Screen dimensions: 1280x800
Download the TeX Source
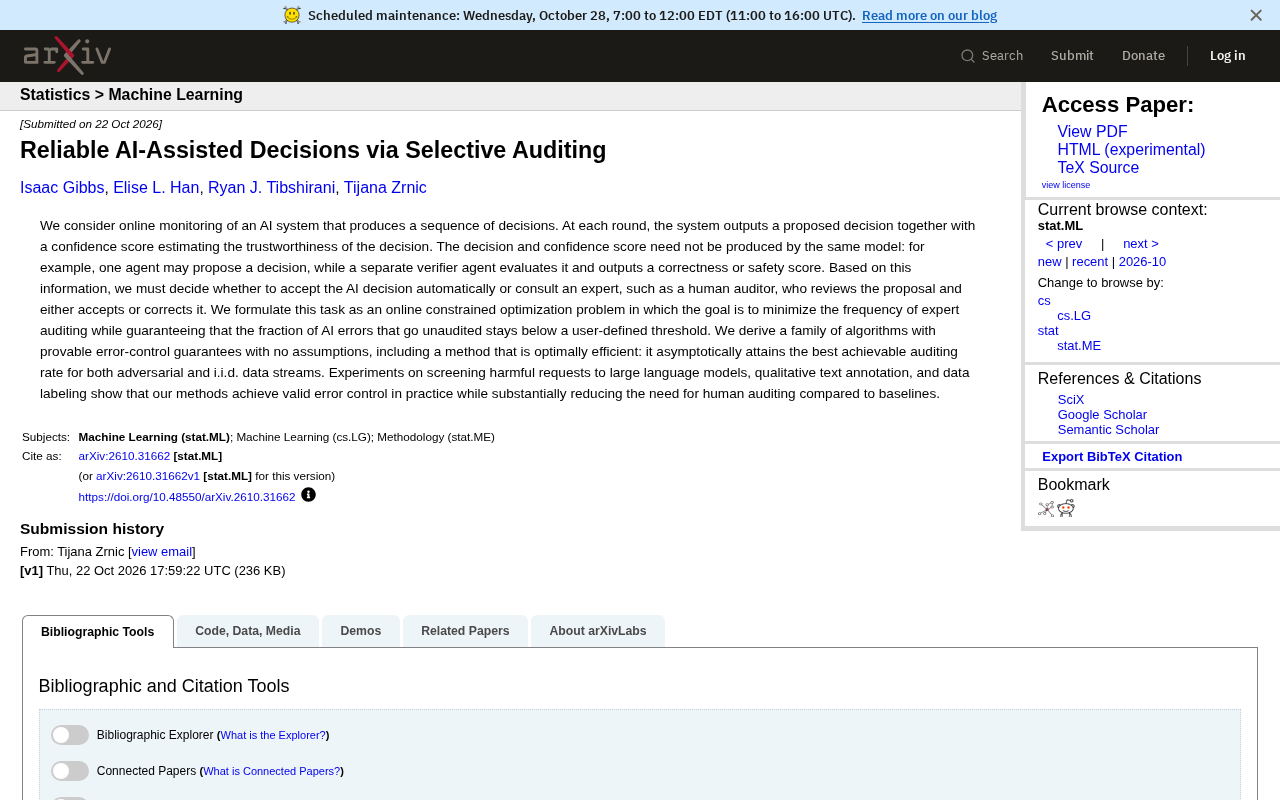click(1098, 168)
